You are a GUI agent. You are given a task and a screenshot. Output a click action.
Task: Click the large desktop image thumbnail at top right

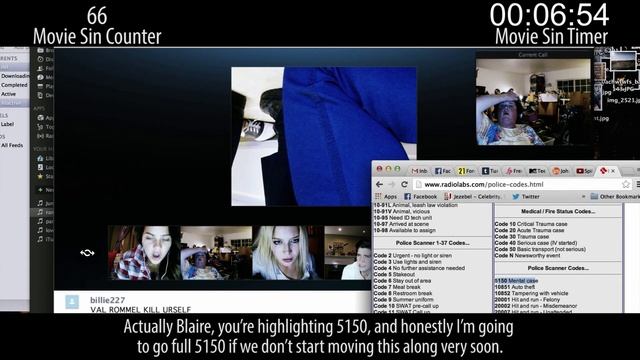[x=622, y=60]
